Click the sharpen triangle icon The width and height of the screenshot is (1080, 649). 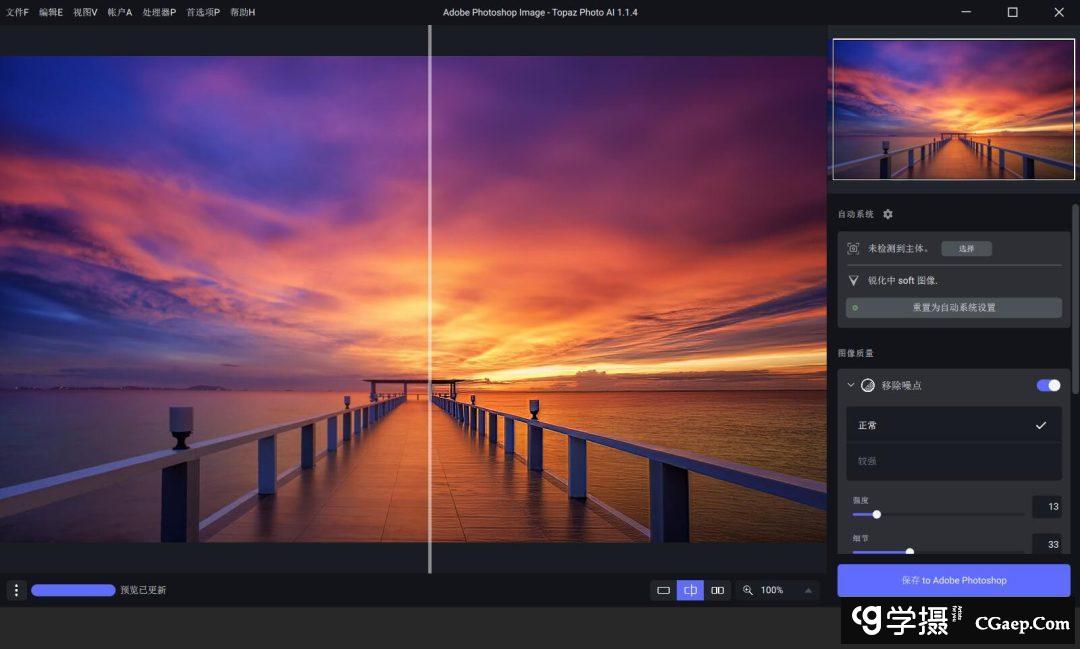pyautogui.click(x=853, y=281)
